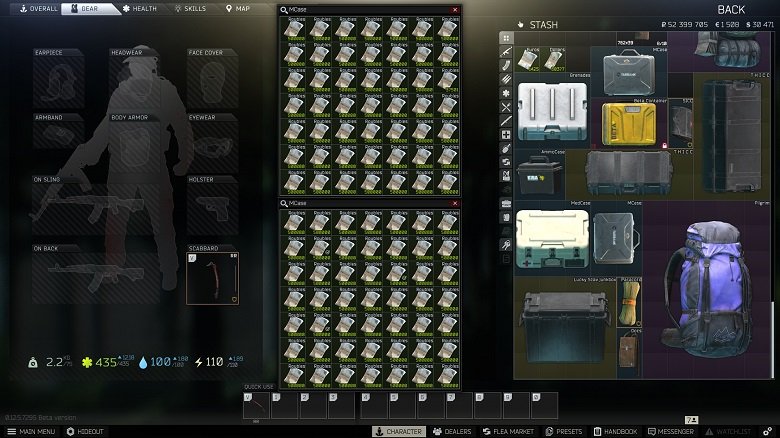Open the Flea Market
780x438 pixels.
(x=508, y=432)
